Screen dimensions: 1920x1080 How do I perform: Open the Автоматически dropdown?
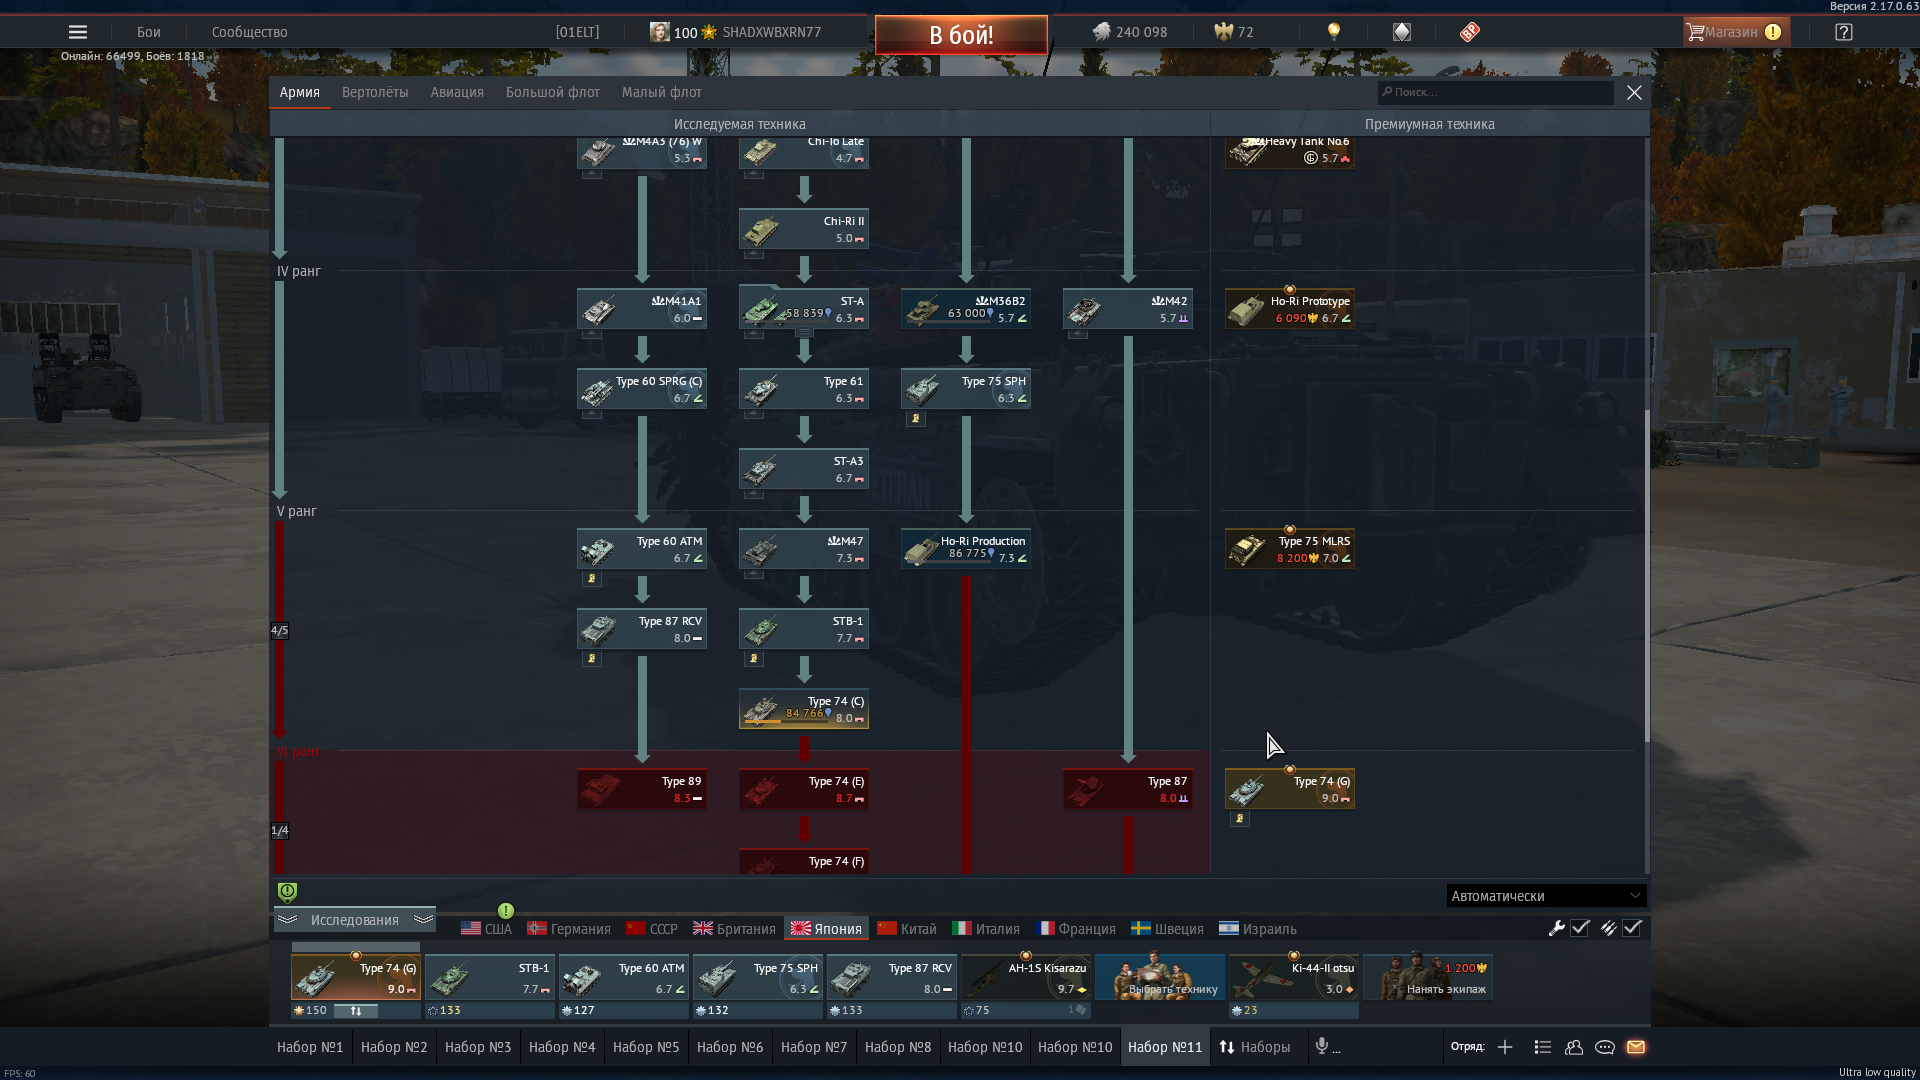1546,896
